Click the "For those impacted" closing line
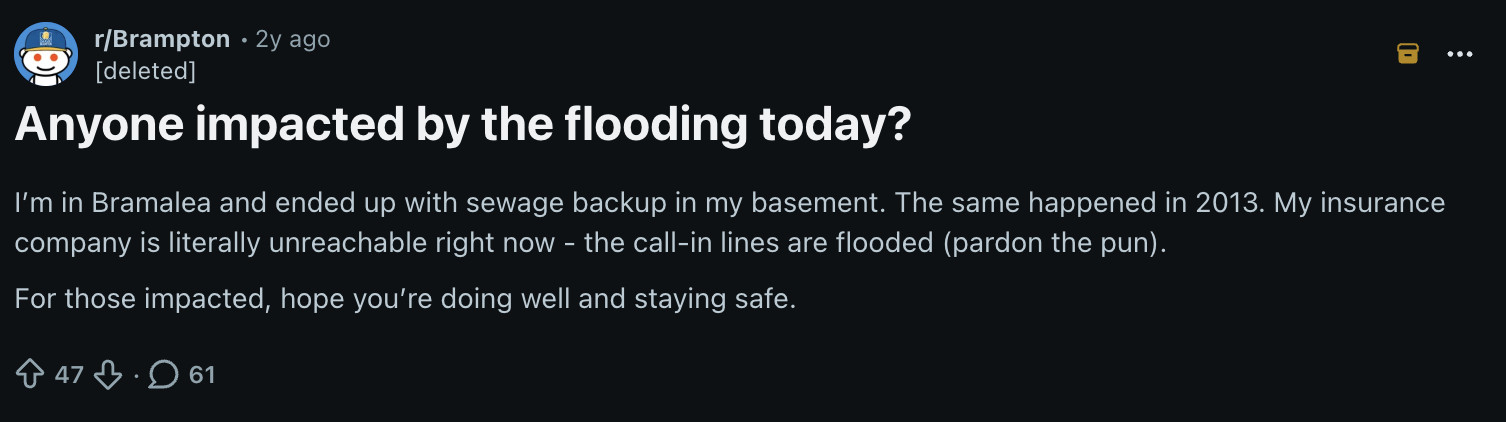This screenshot has width=1506, height=422. tap(405, 299)
